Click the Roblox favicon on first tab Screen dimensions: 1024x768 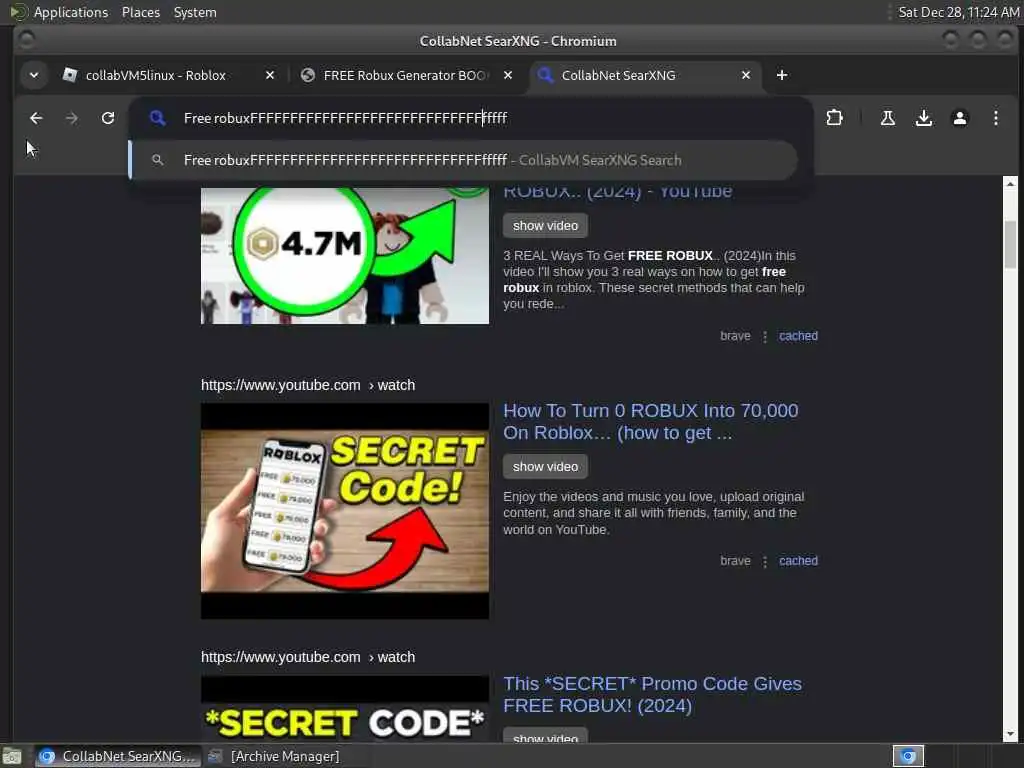tap(70, 75)
